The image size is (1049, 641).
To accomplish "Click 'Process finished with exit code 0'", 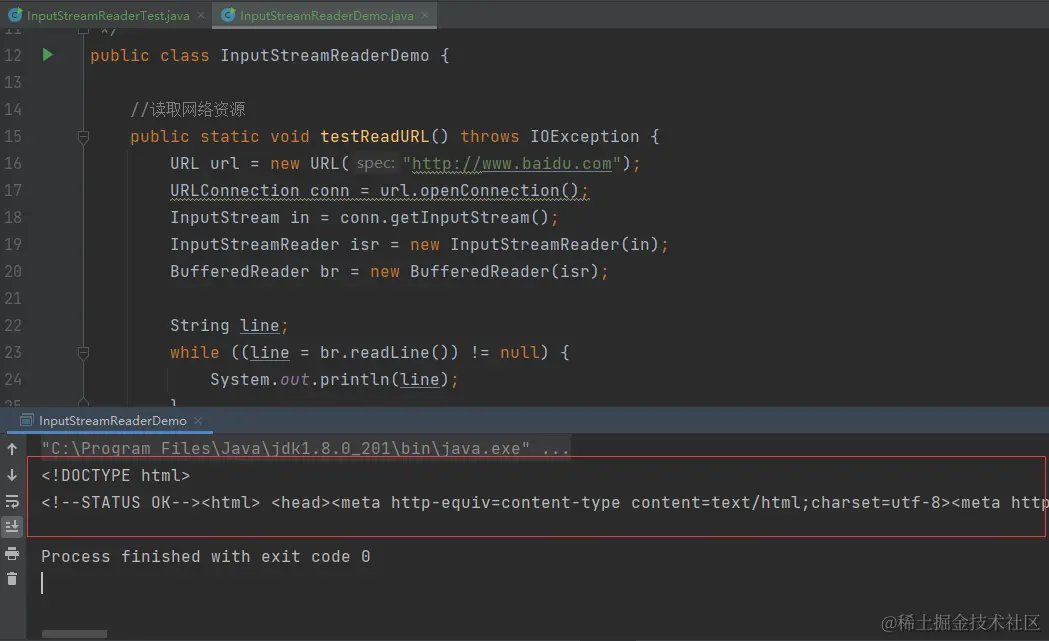I will tap(206, 557).
